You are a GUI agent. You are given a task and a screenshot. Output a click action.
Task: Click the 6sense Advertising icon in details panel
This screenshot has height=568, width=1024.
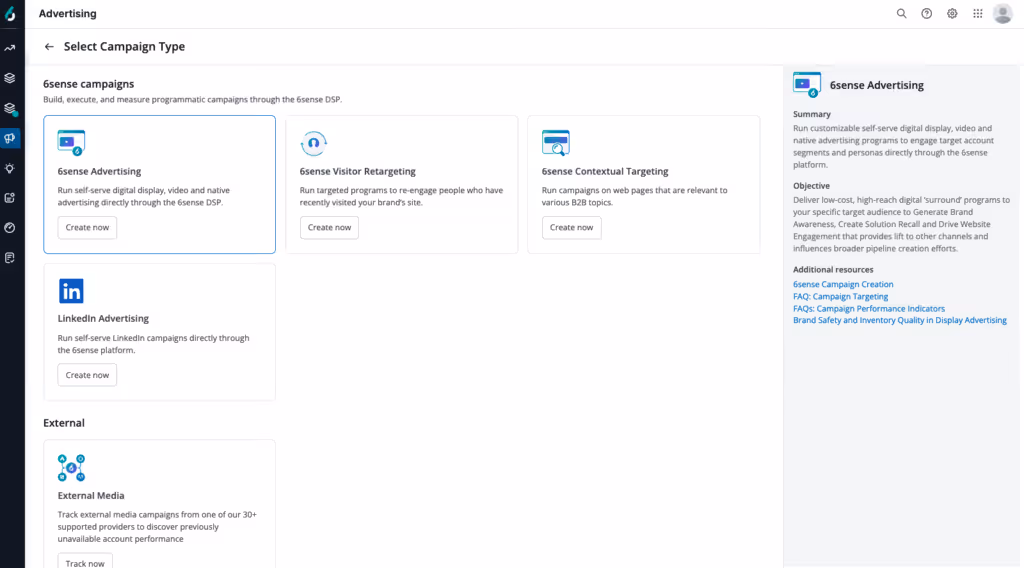coord(807,85)
